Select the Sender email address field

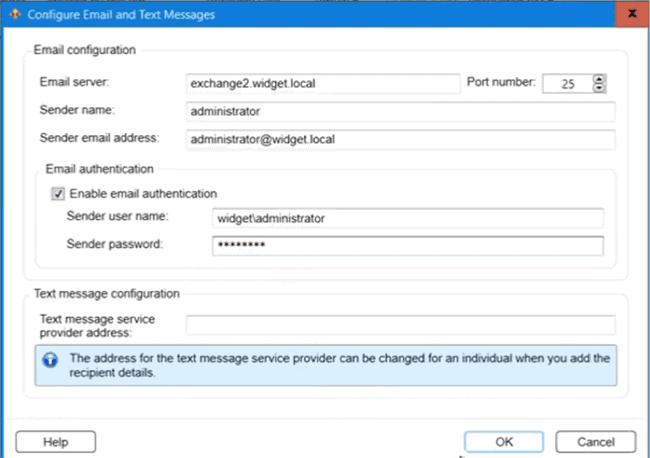pyautogui.click(x=400, y=140)
